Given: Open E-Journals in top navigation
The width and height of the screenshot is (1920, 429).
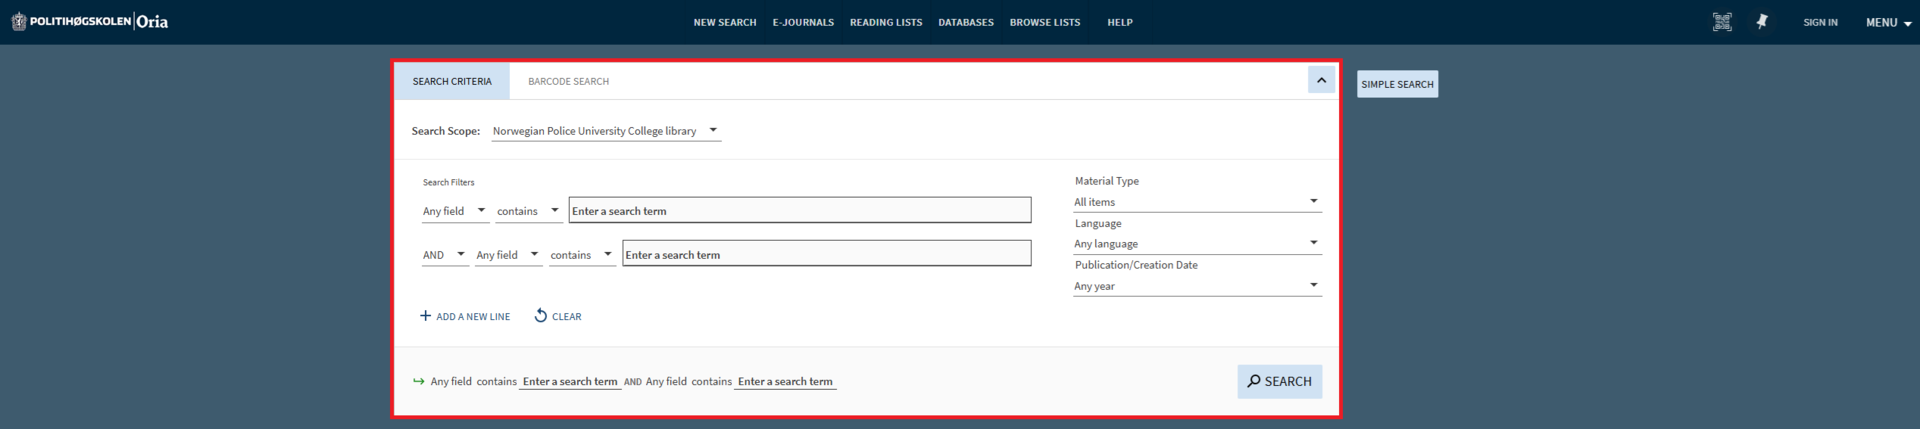Looking at the screenshot, I should [803, 22].
